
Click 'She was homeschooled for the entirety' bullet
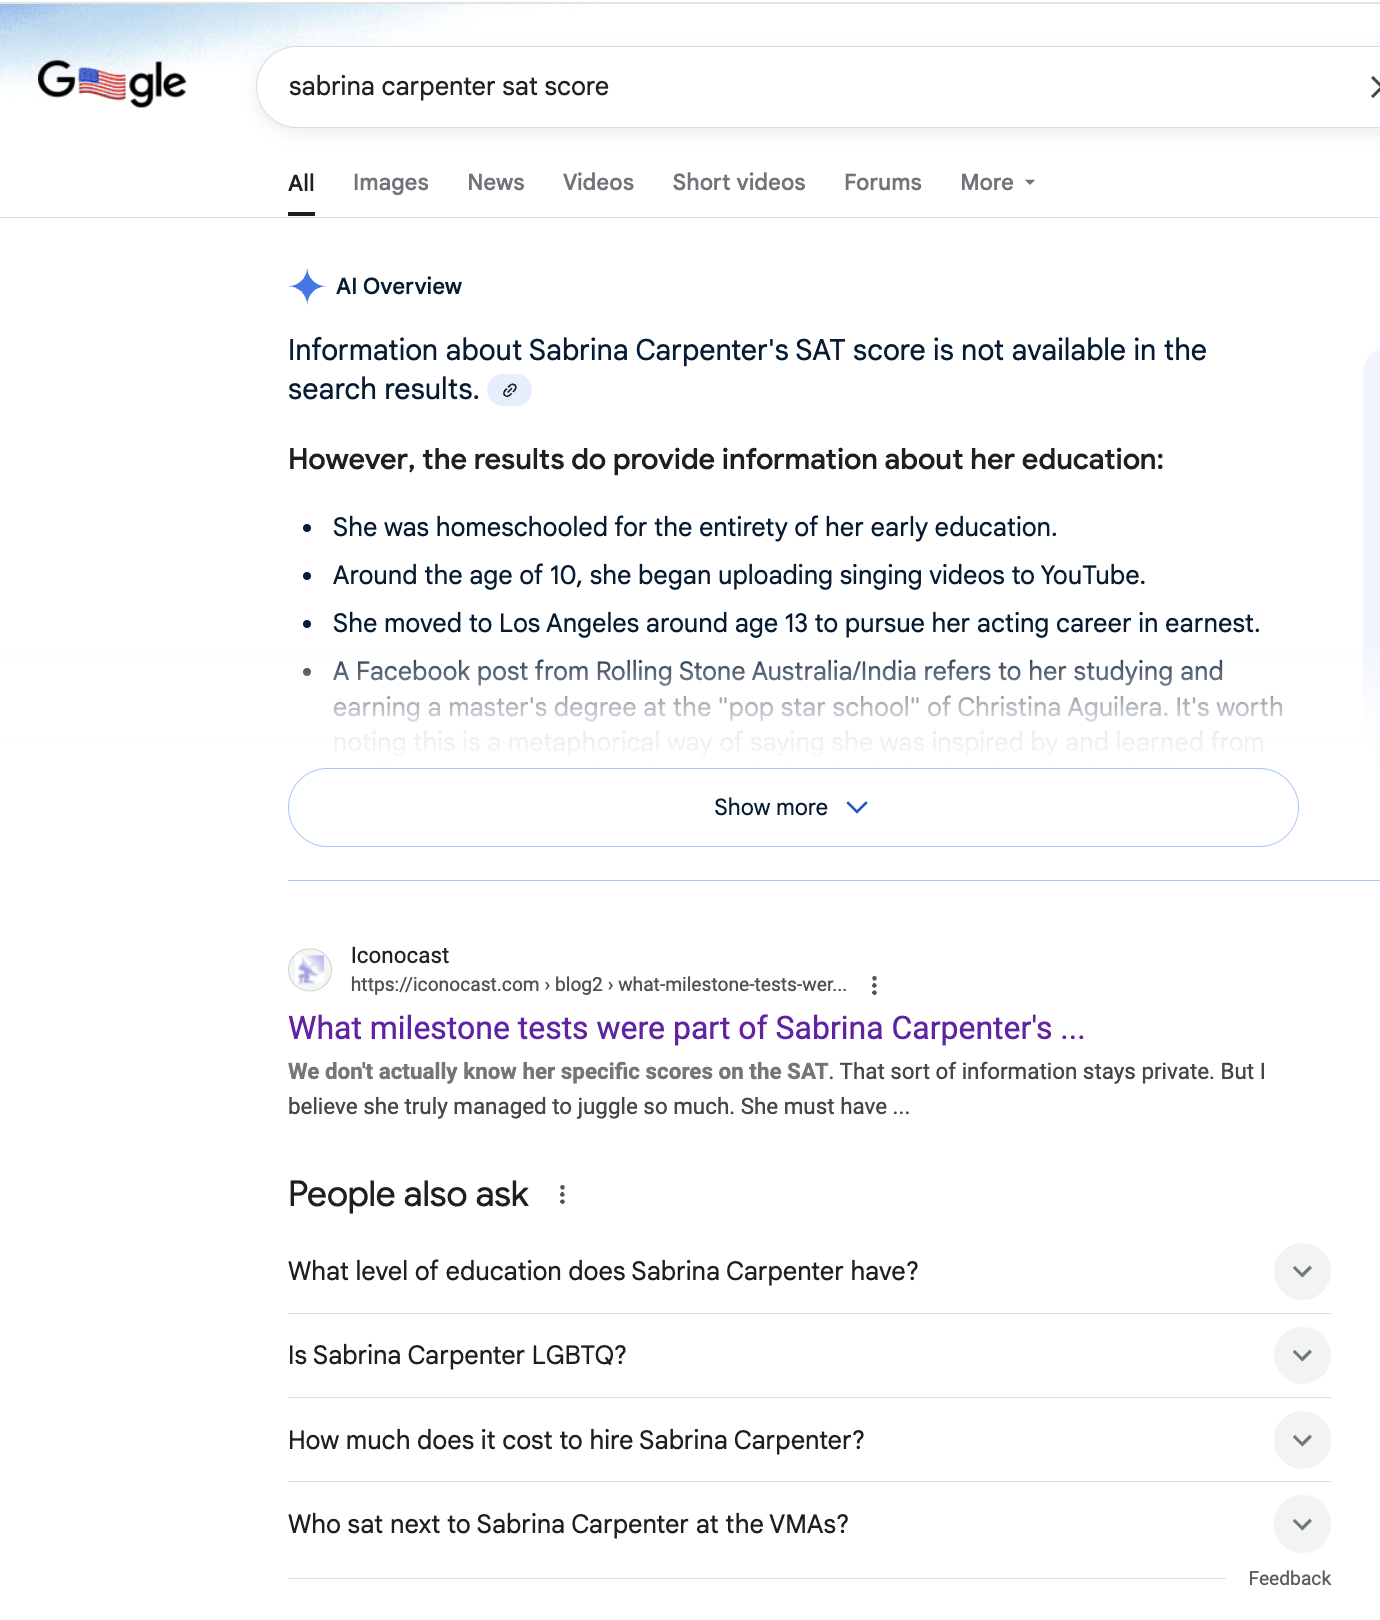click(x=695, y=527)
